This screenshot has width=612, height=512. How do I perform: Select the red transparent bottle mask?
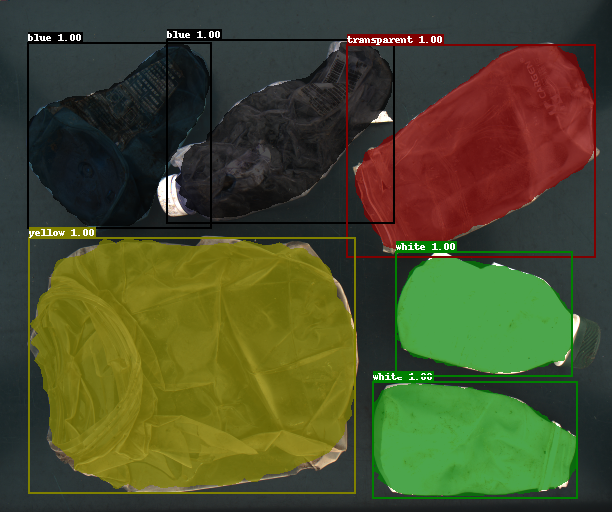click(x=470, y=150)
